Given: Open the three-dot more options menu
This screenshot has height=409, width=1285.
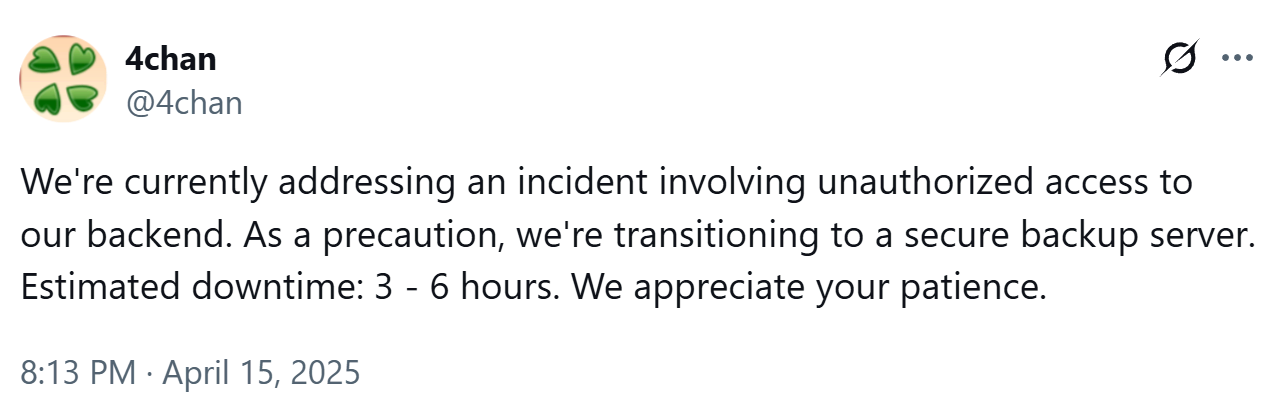Looking at the screenshot, I should 1238,58.
